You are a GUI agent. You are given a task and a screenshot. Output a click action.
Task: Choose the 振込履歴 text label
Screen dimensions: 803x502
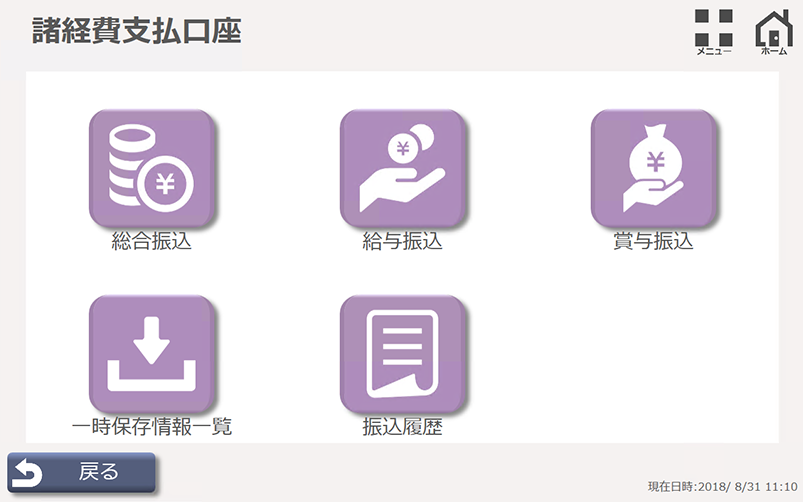(x=402, y=428)
